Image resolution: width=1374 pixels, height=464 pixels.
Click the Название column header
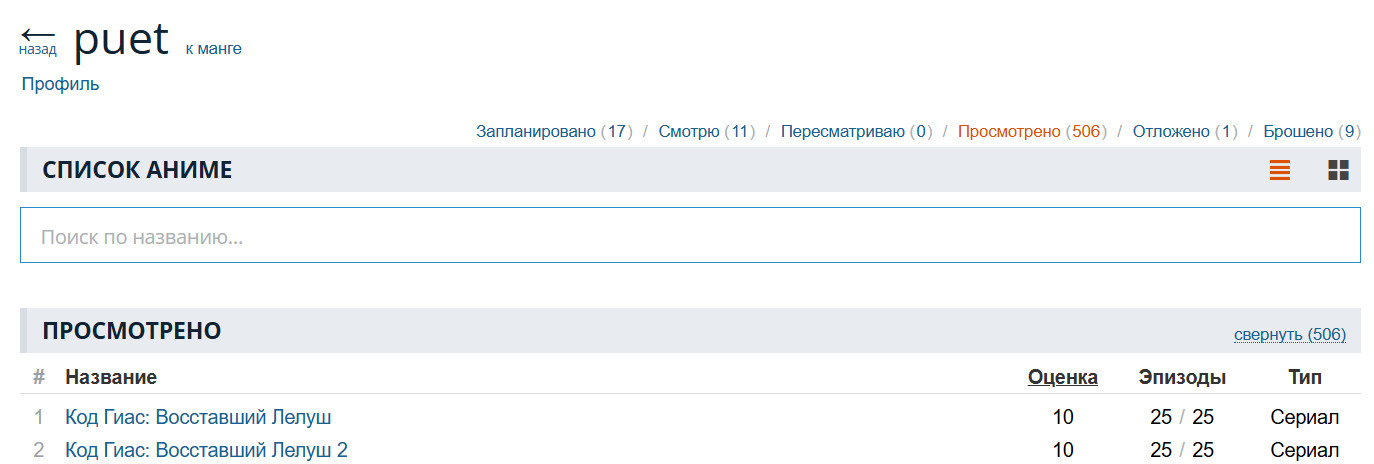coord(111,377)
